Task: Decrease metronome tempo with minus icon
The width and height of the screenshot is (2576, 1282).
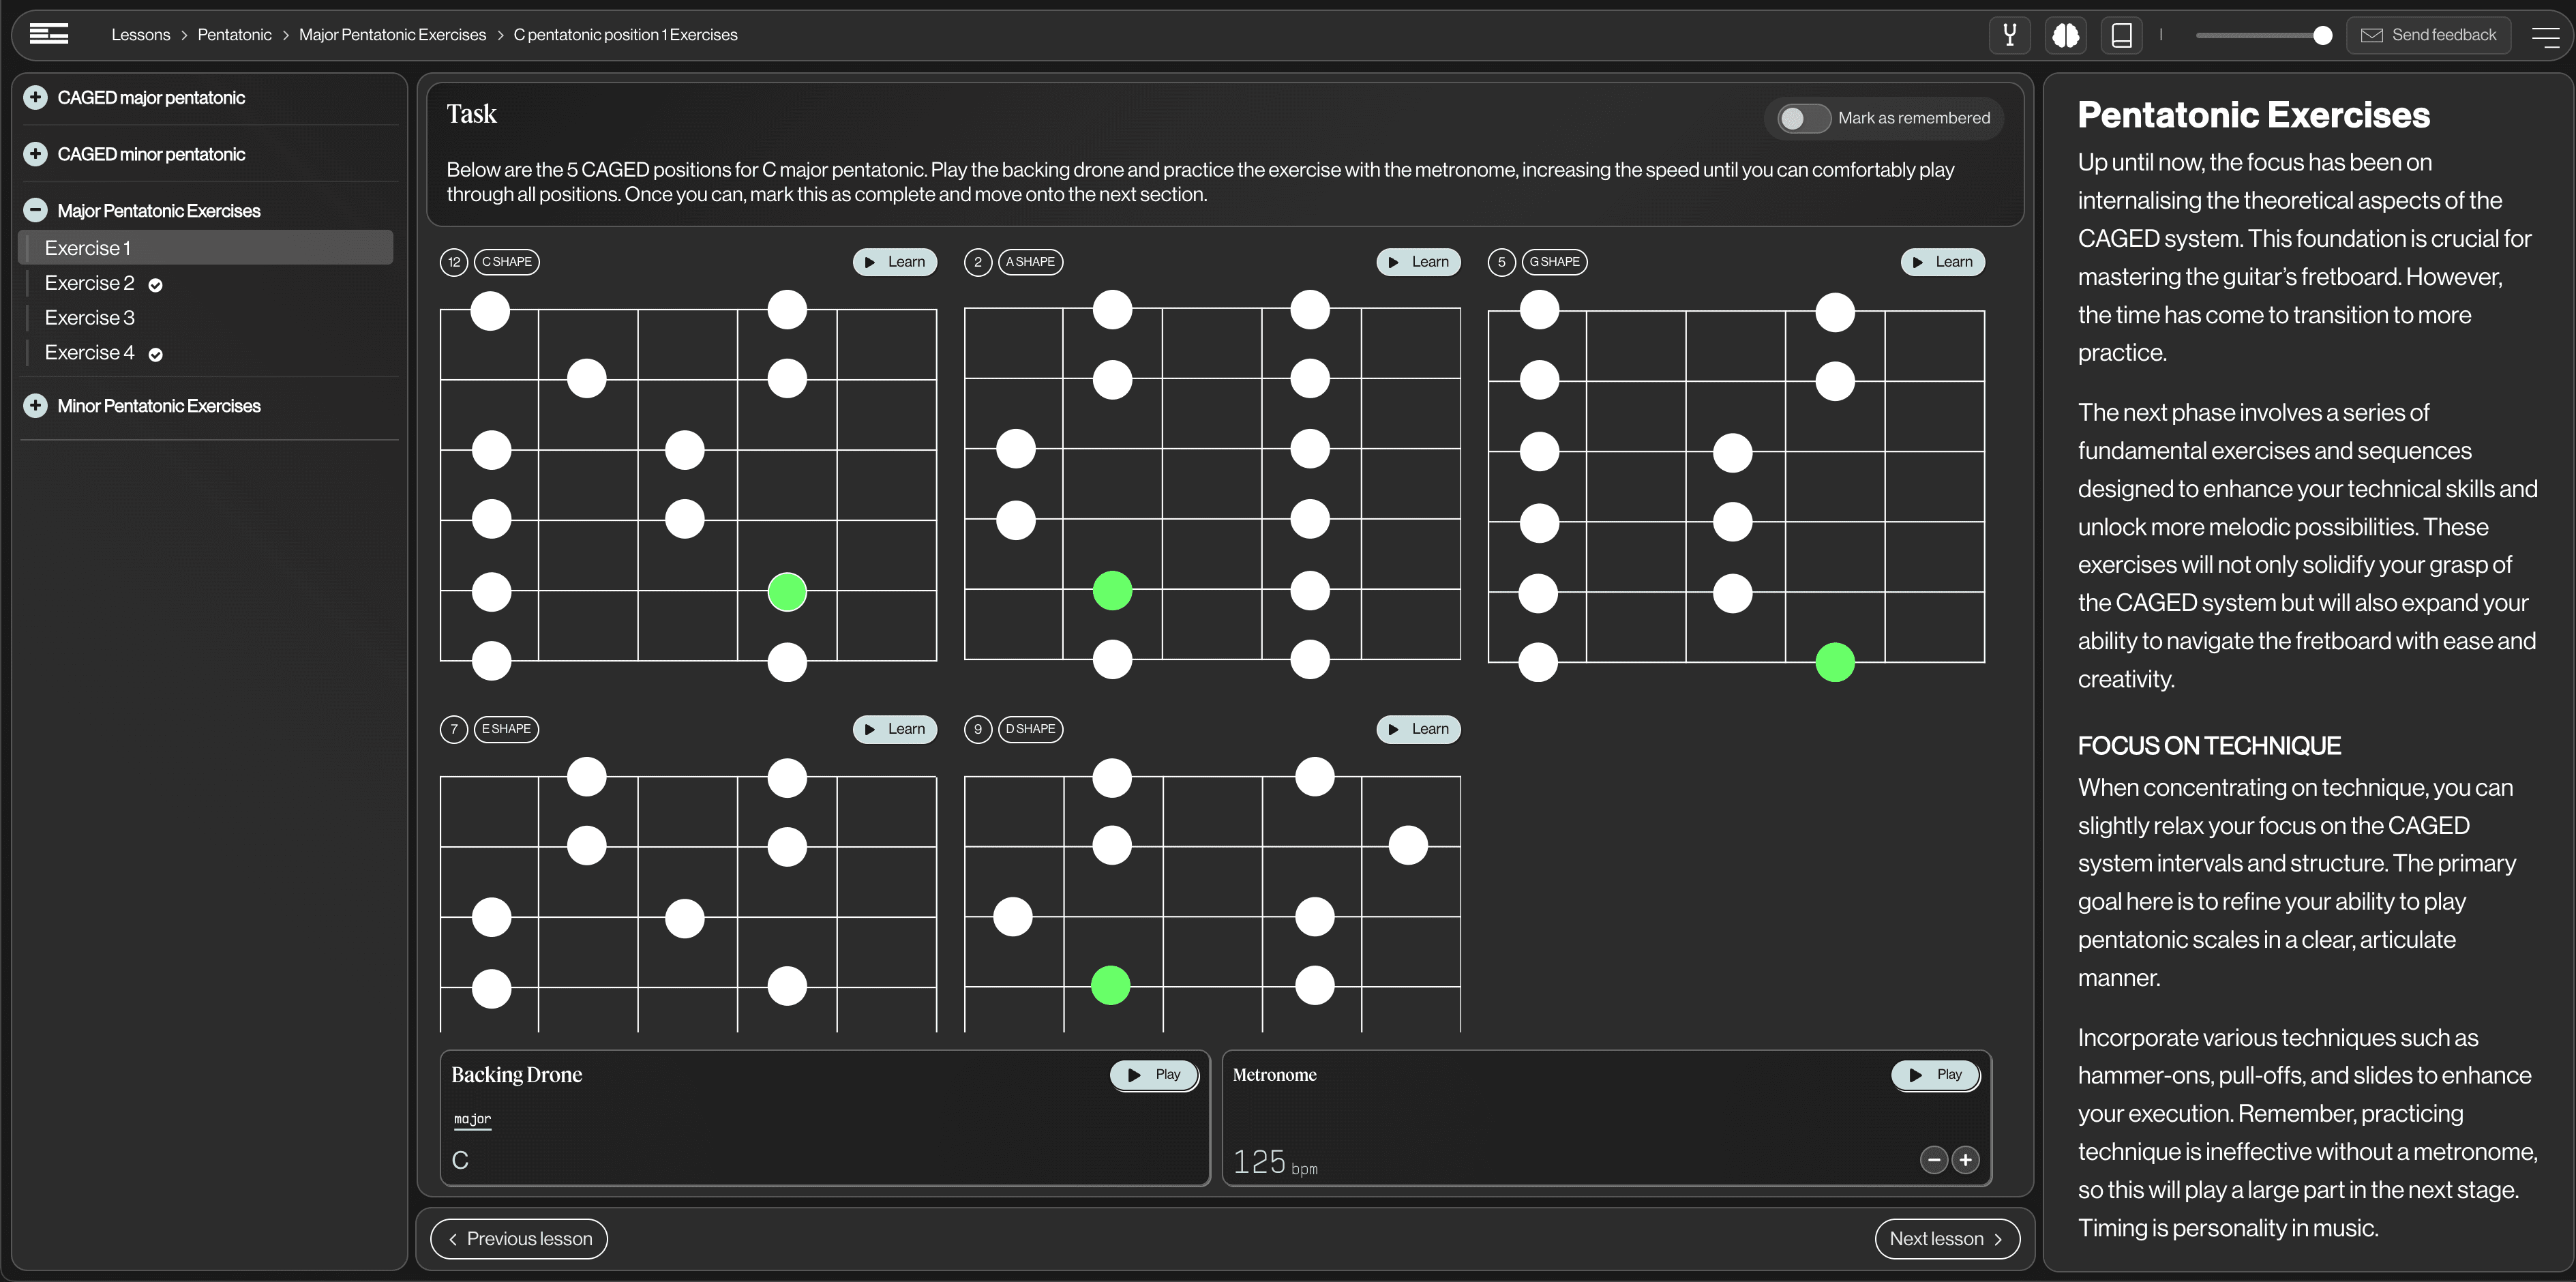Action: coord(1934,1160)
